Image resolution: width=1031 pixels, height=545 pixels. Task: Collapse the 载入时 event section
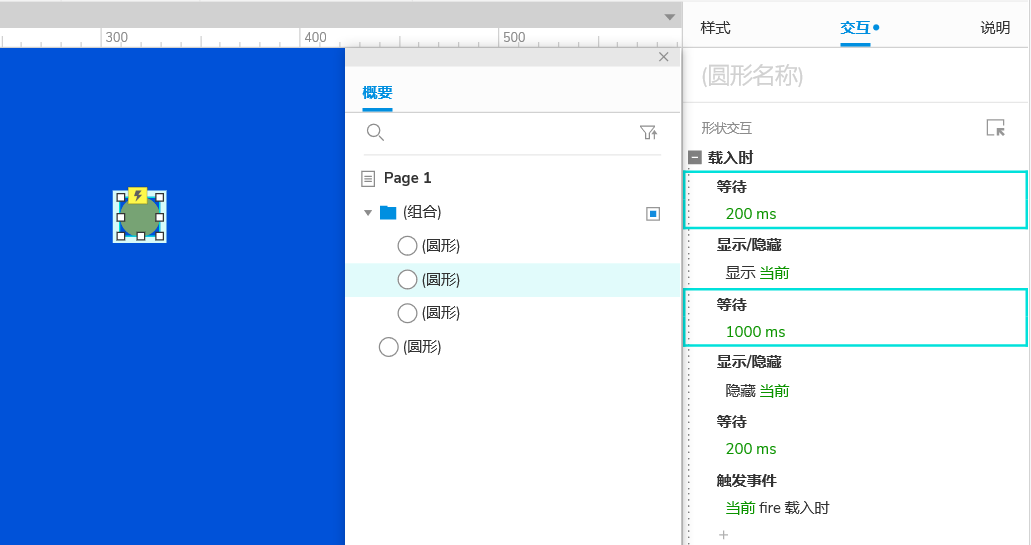(695, 158)
